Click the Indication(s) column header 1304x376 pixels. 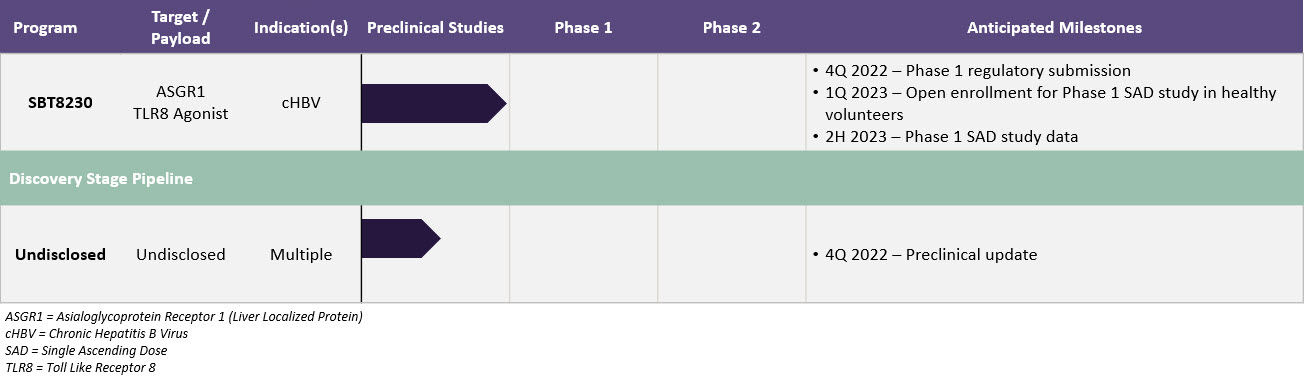(301, 28)
